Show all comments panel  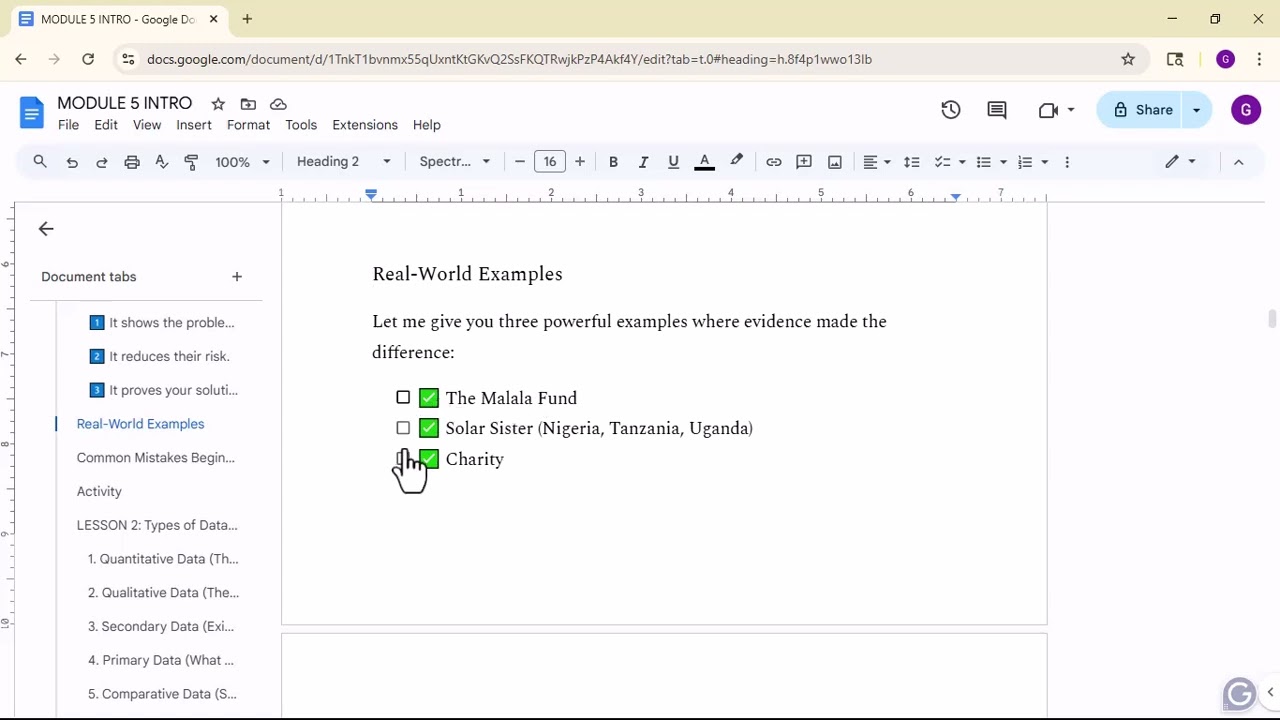pos(997,110)
